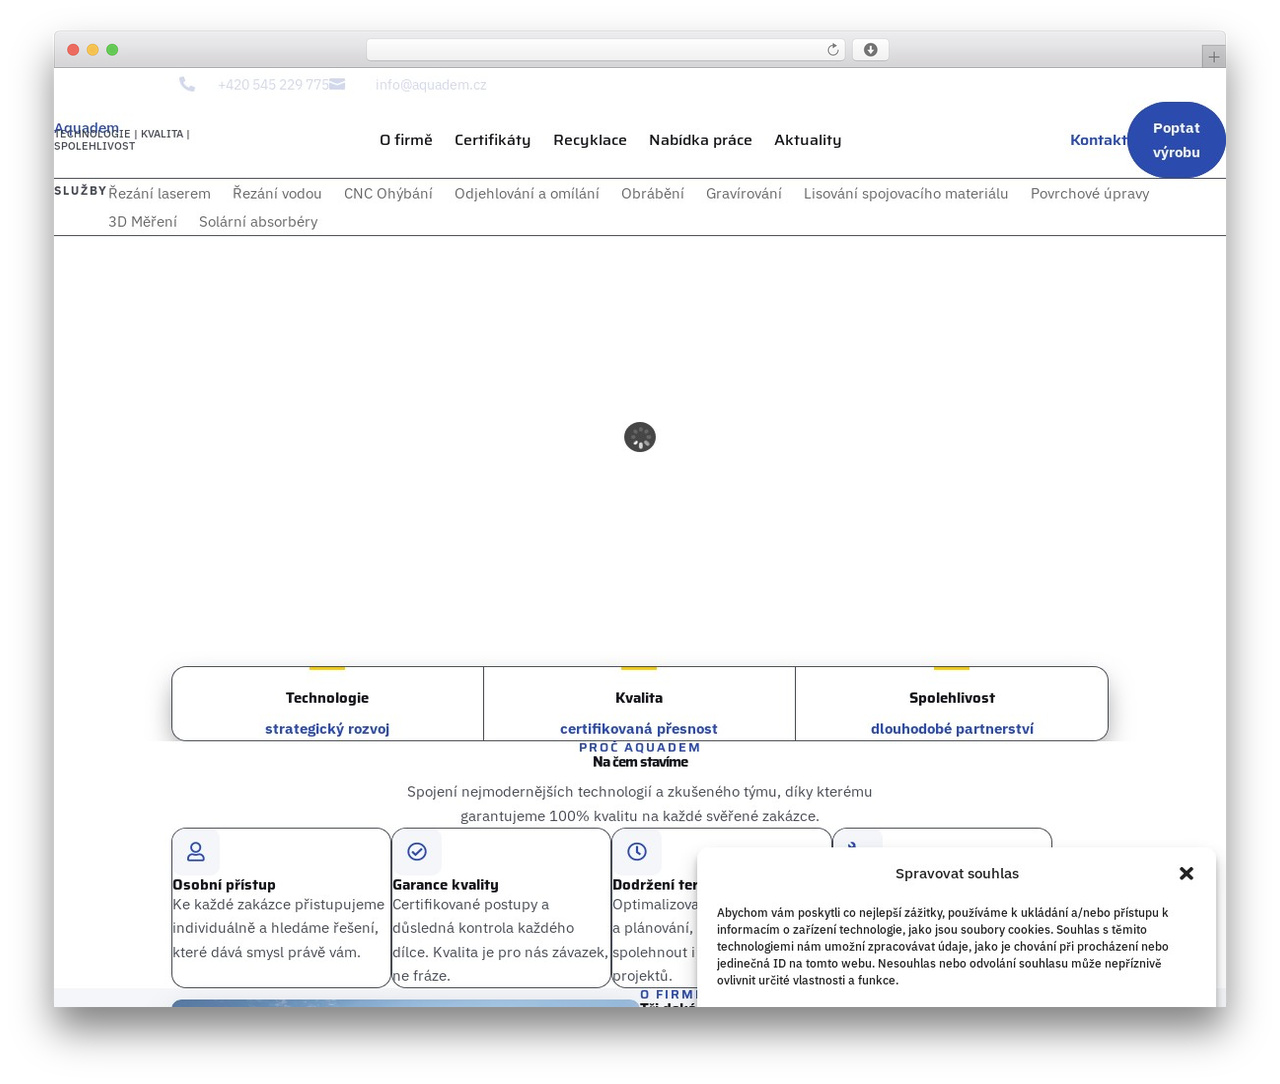Select the Obrábění service link
1280x1084 pixels.
(x=653, y=194)
